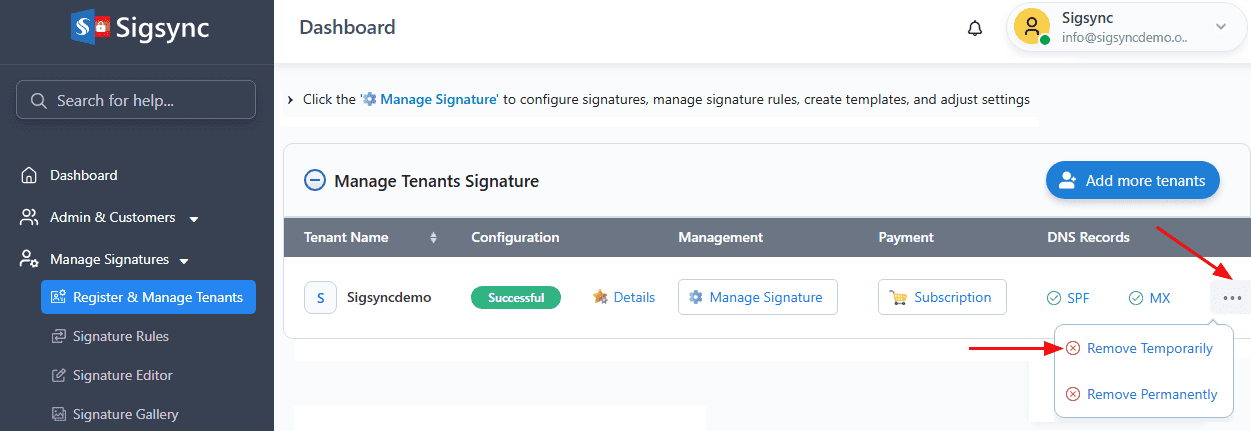Expand the Admin & Customers menu
The width and height of the screenshot is (1251, 431).
pos(194,219)
